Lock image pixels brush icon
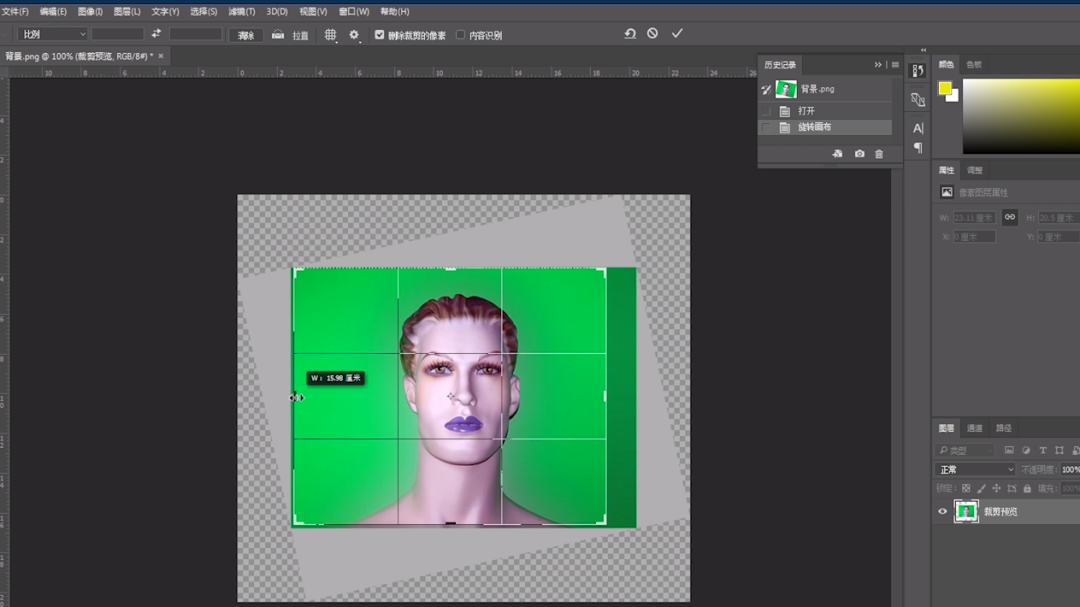1080x607 pixels. click(x=982, y=488)
